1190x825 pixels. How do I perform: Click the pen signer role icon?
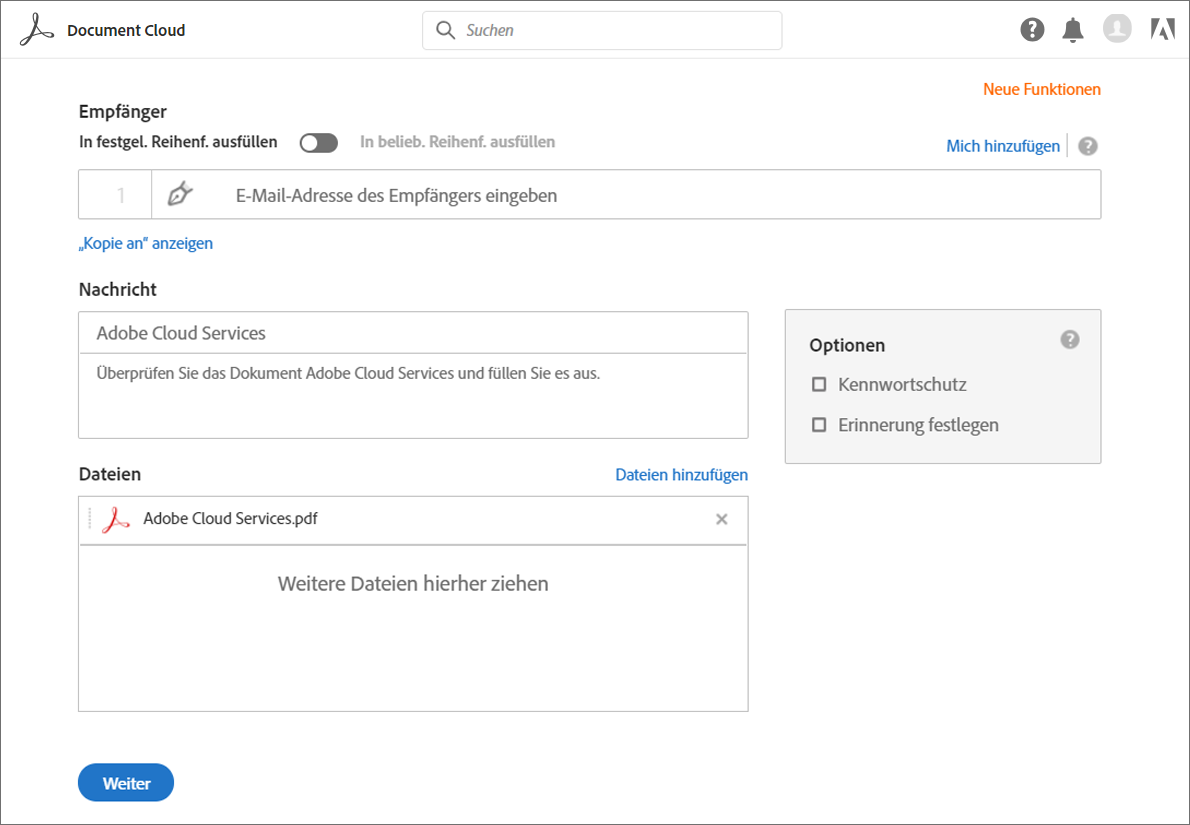(180, 194)
